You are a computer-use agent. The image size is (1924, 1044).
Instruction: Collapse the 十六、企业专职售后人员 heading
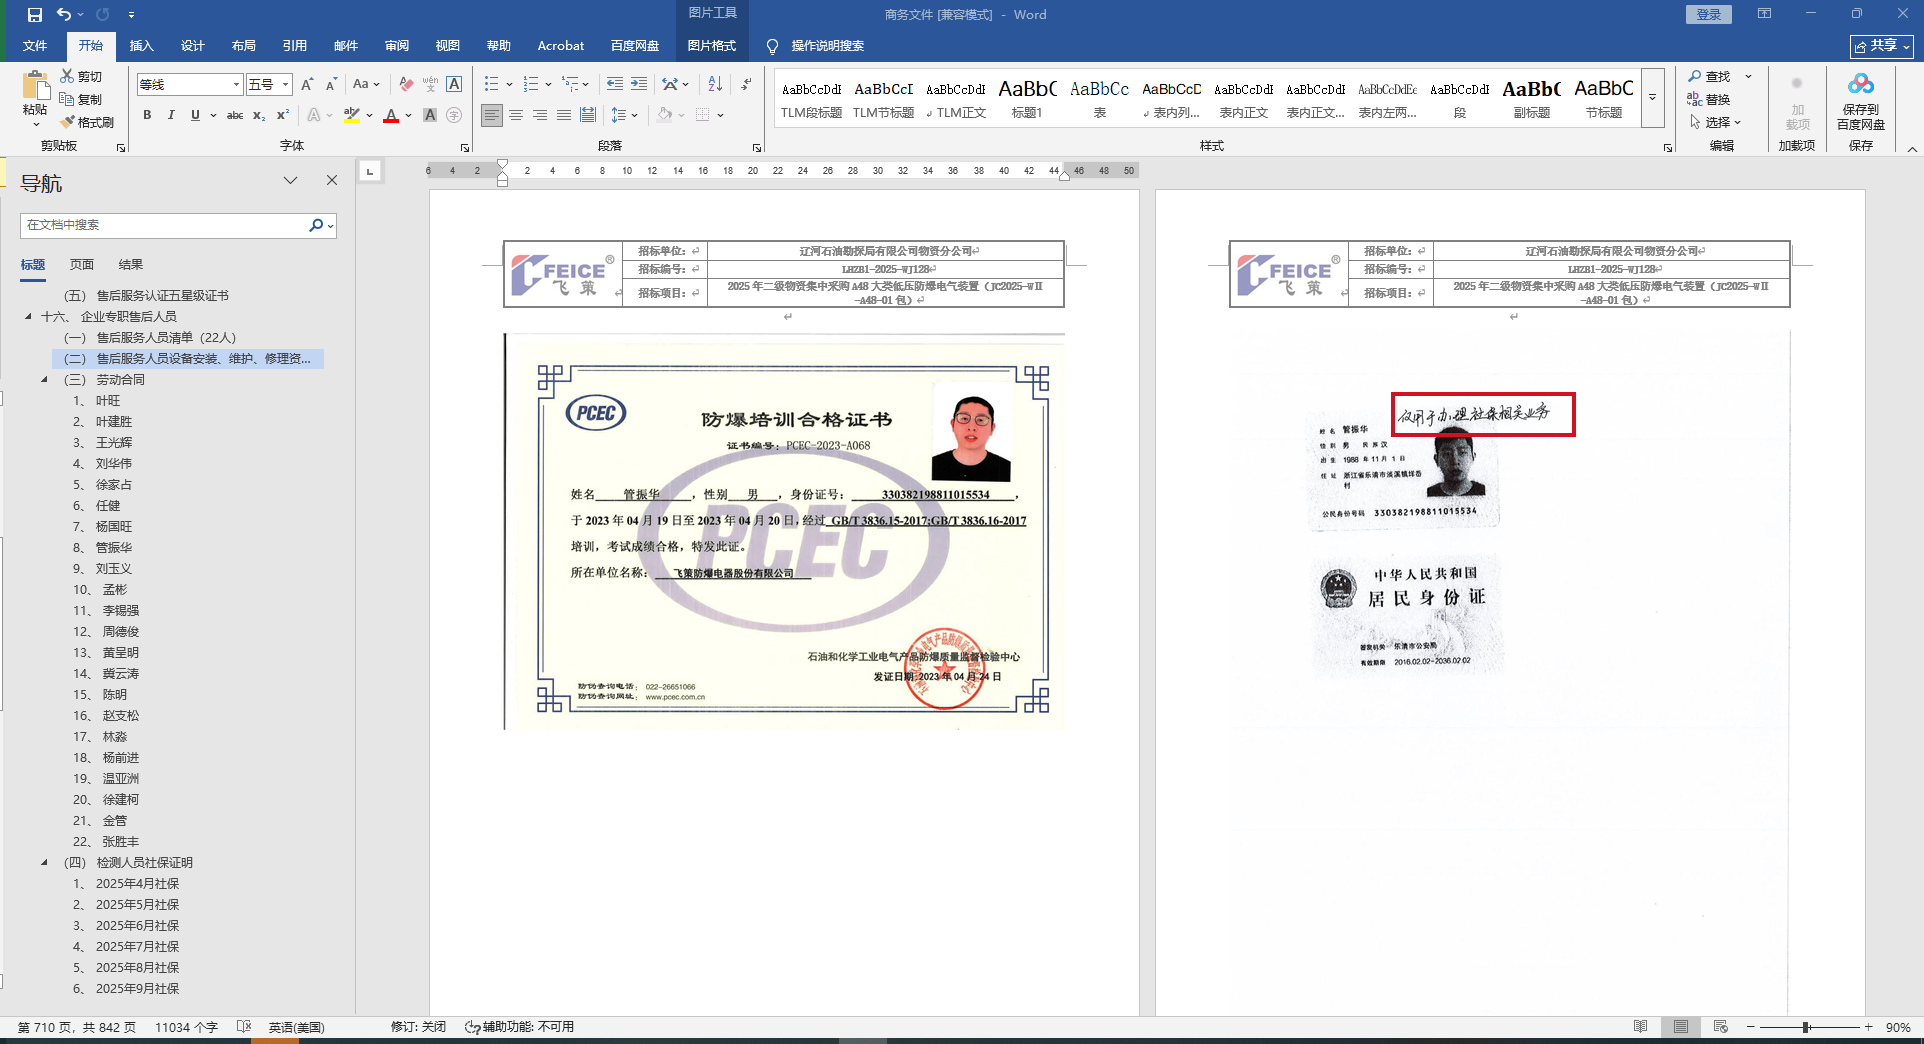[x=29, y=317]
